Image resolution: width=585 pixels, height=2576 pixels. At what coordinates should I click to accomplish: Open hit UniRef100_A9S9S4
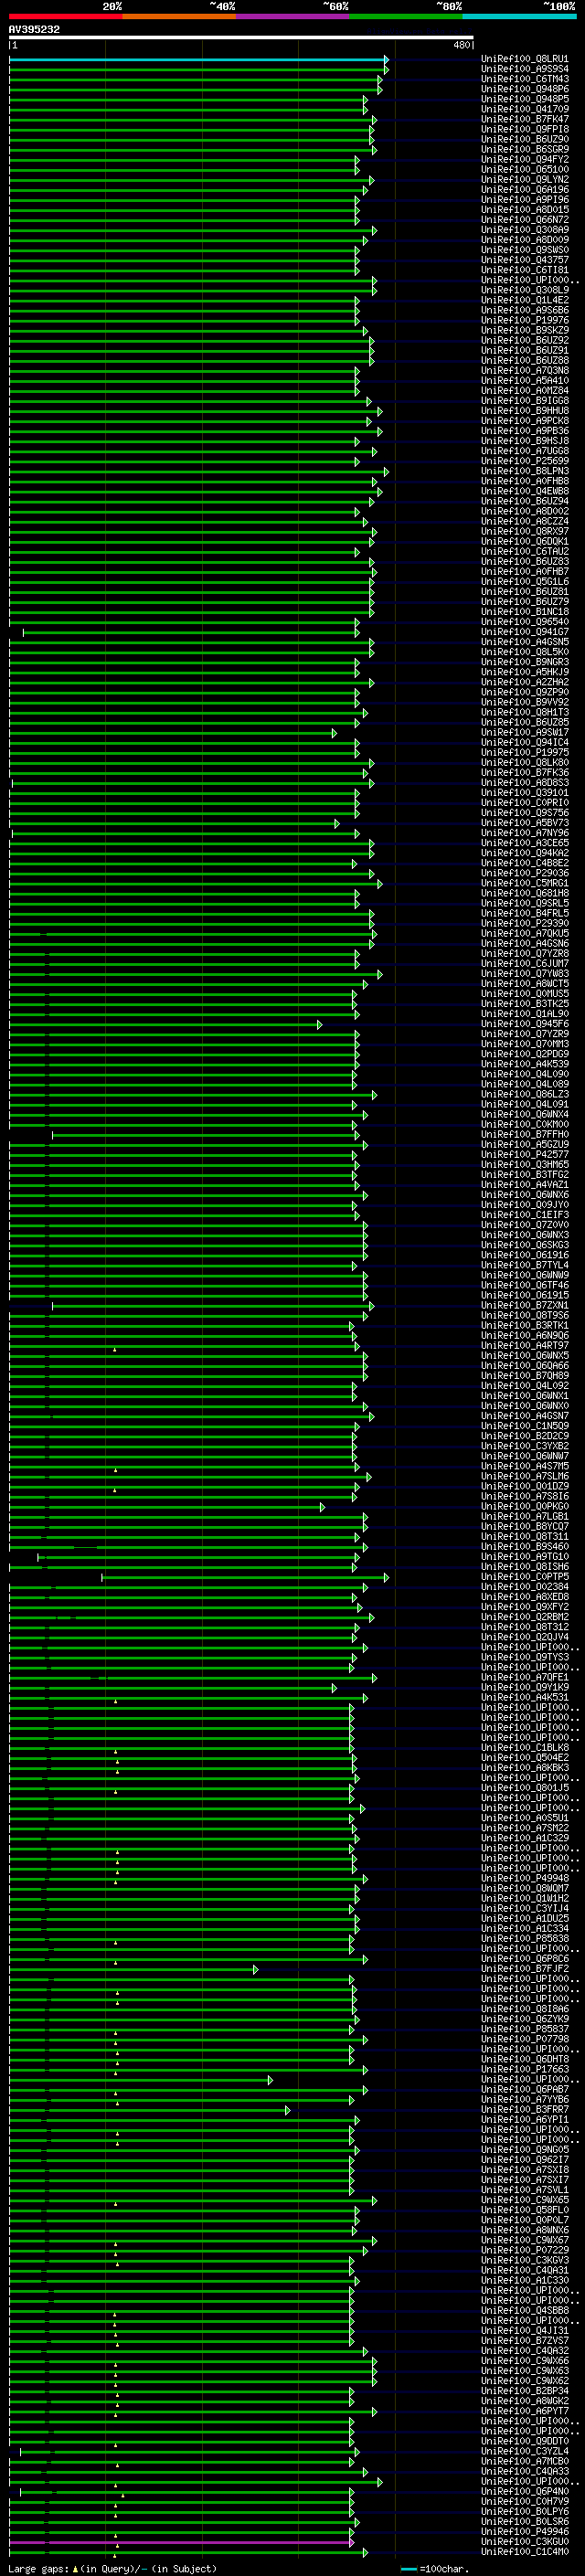point(525,69)
